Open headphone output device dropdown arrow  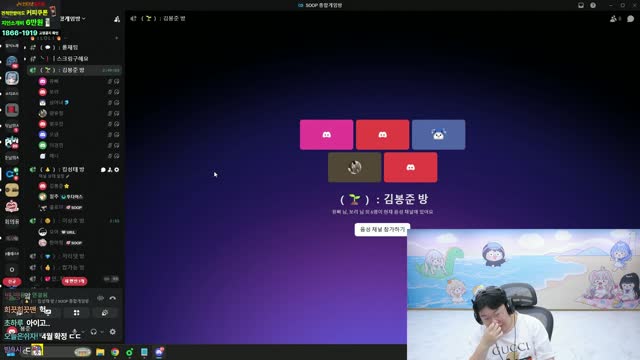point(102,332)
